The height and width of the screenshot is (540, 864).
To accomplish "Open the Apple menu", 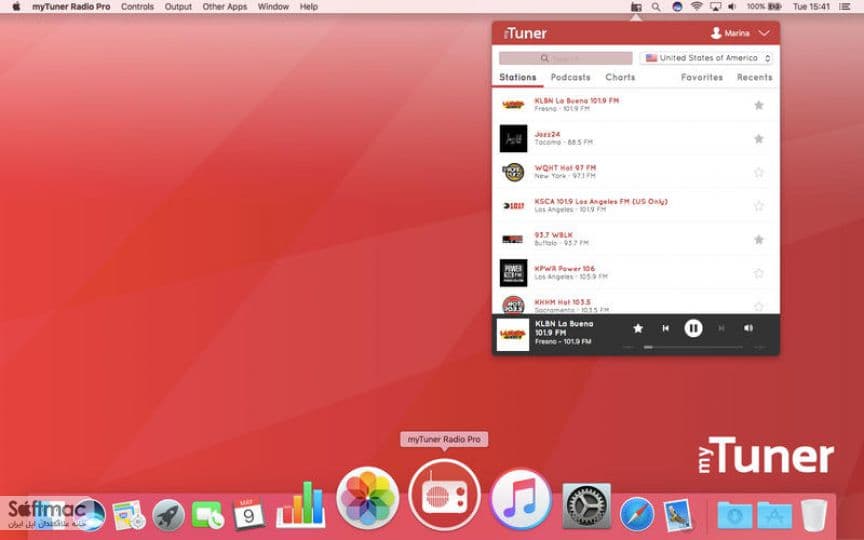I will [x=16, y=7].
